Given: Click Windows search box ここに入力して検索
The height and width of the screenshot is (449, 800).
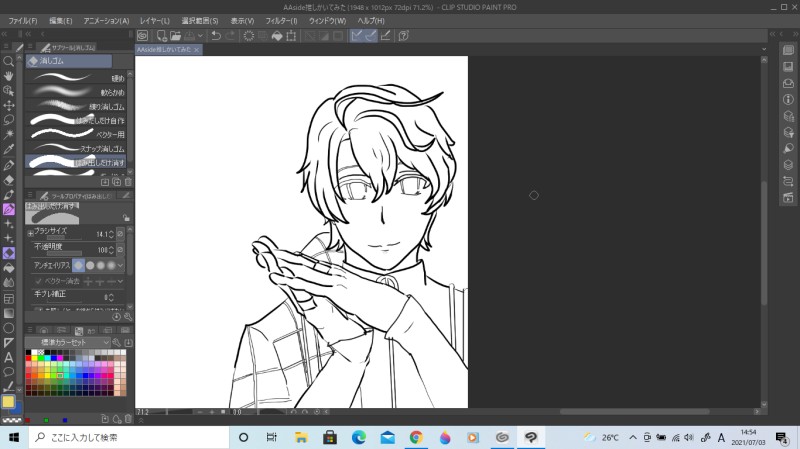Looking at the screenshot, I should [x=129, y=437].
